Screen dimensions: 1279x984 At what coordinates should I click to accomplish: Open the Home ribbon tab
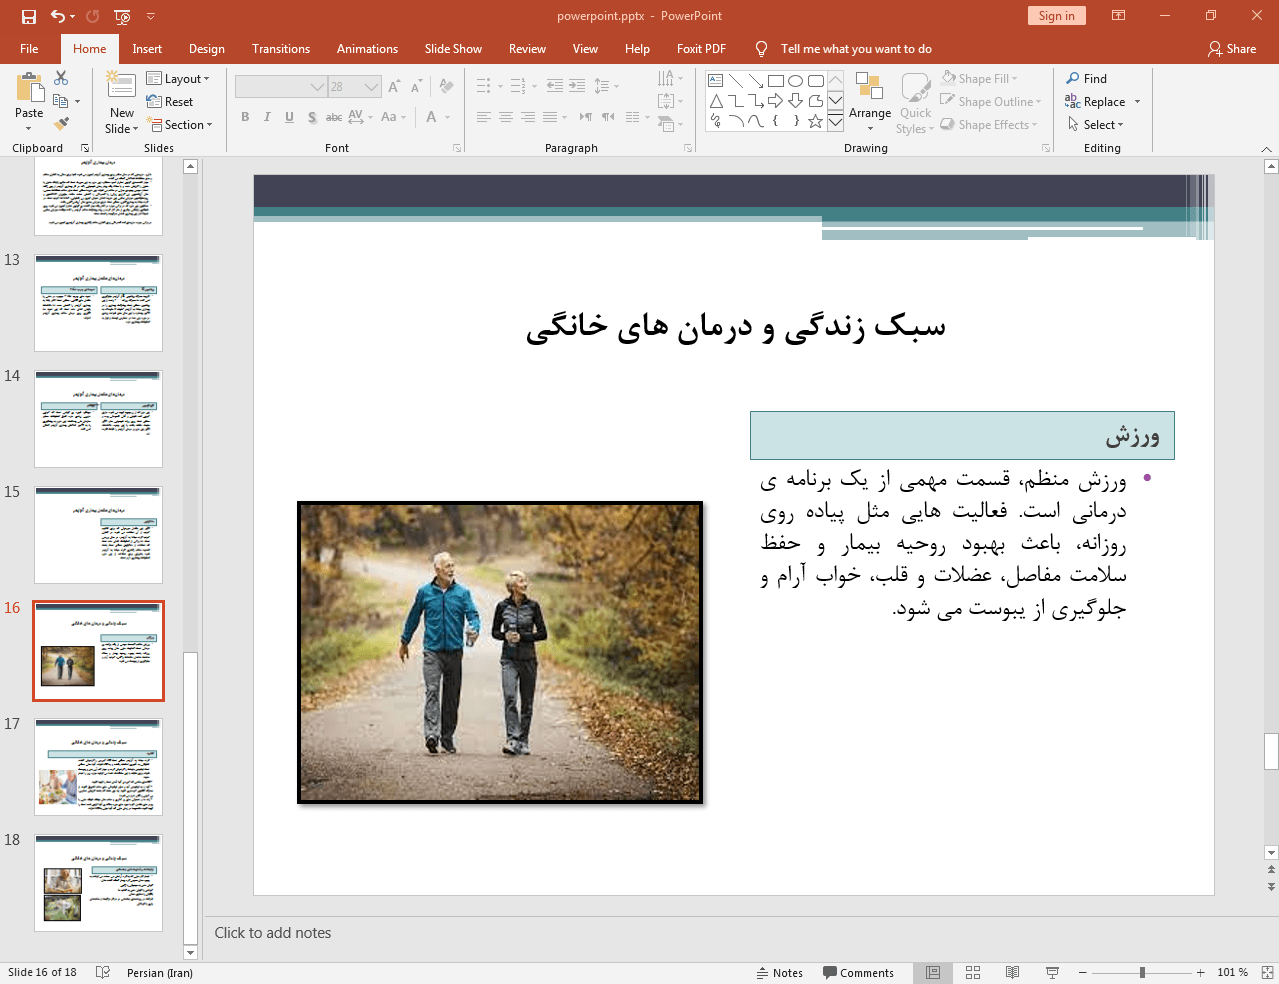point(89,48)
